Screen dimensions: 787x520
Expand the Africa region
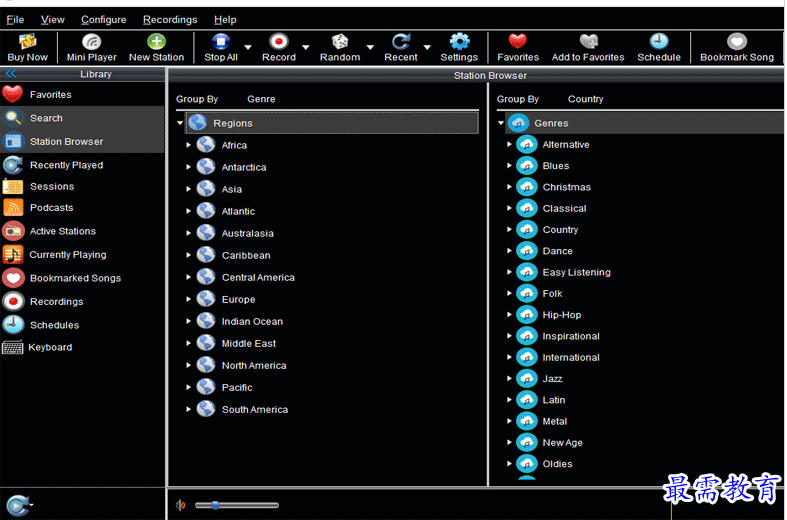click(189, 145)
